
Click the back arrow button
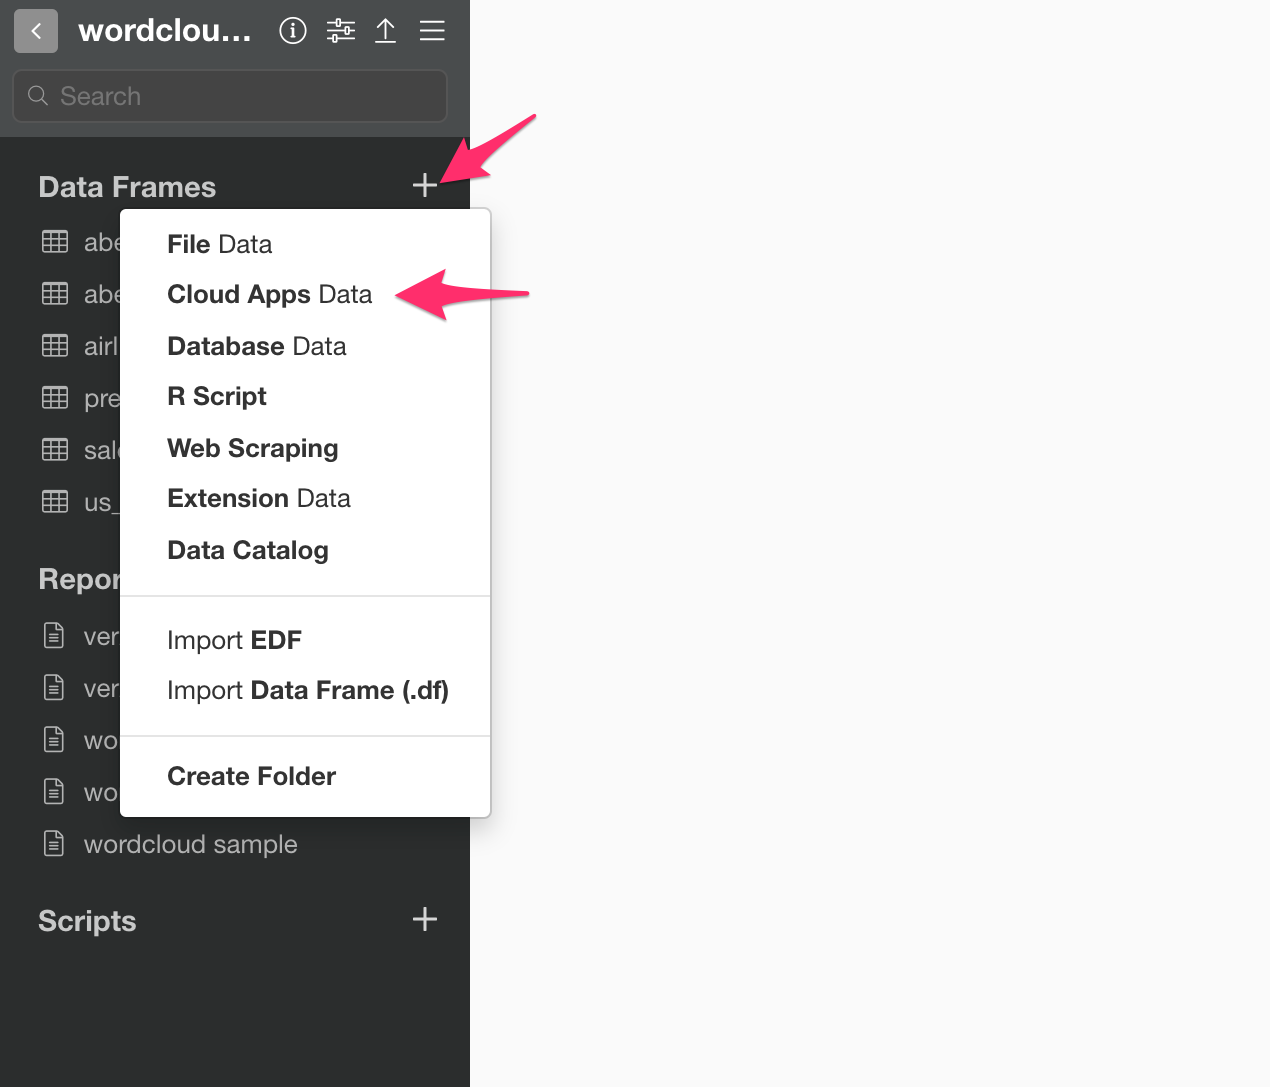click(36, 31)
